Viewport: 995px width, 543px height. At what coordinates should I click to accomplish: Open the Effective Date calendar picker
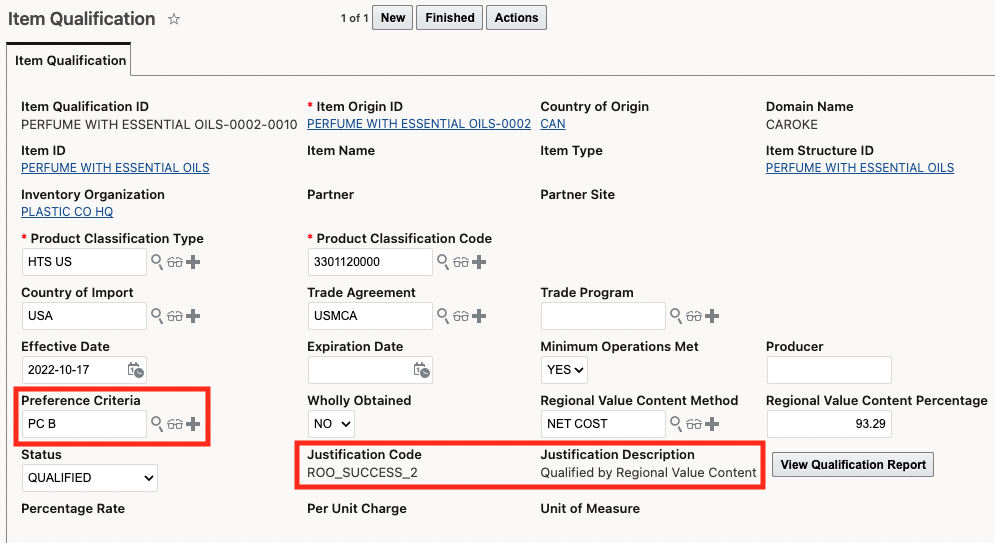coord(136,370)
